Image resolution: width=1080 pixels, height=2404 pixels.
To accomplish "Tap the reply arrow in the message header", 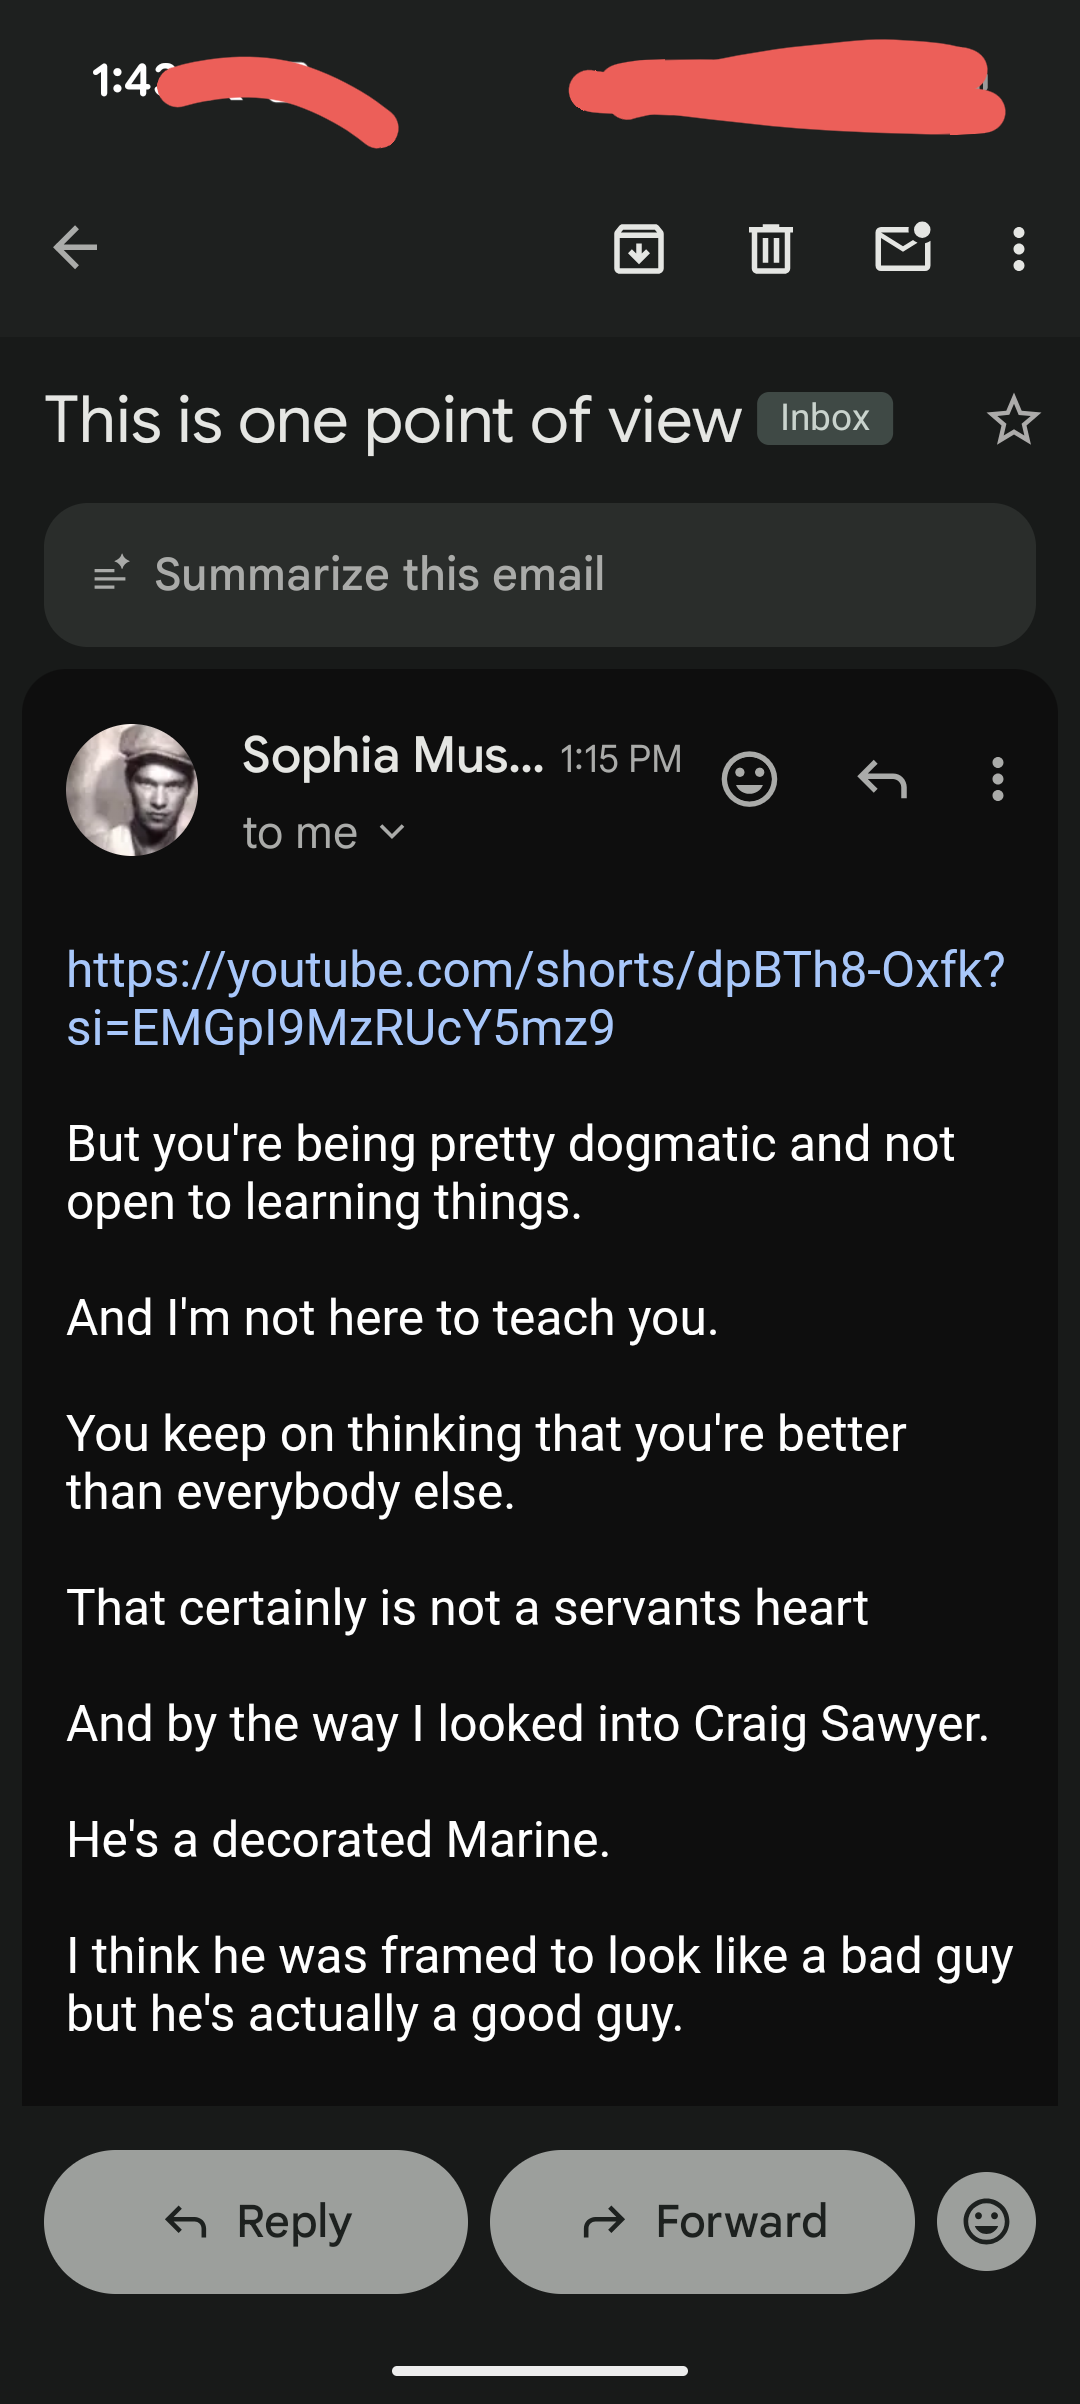I will point(882,779).
